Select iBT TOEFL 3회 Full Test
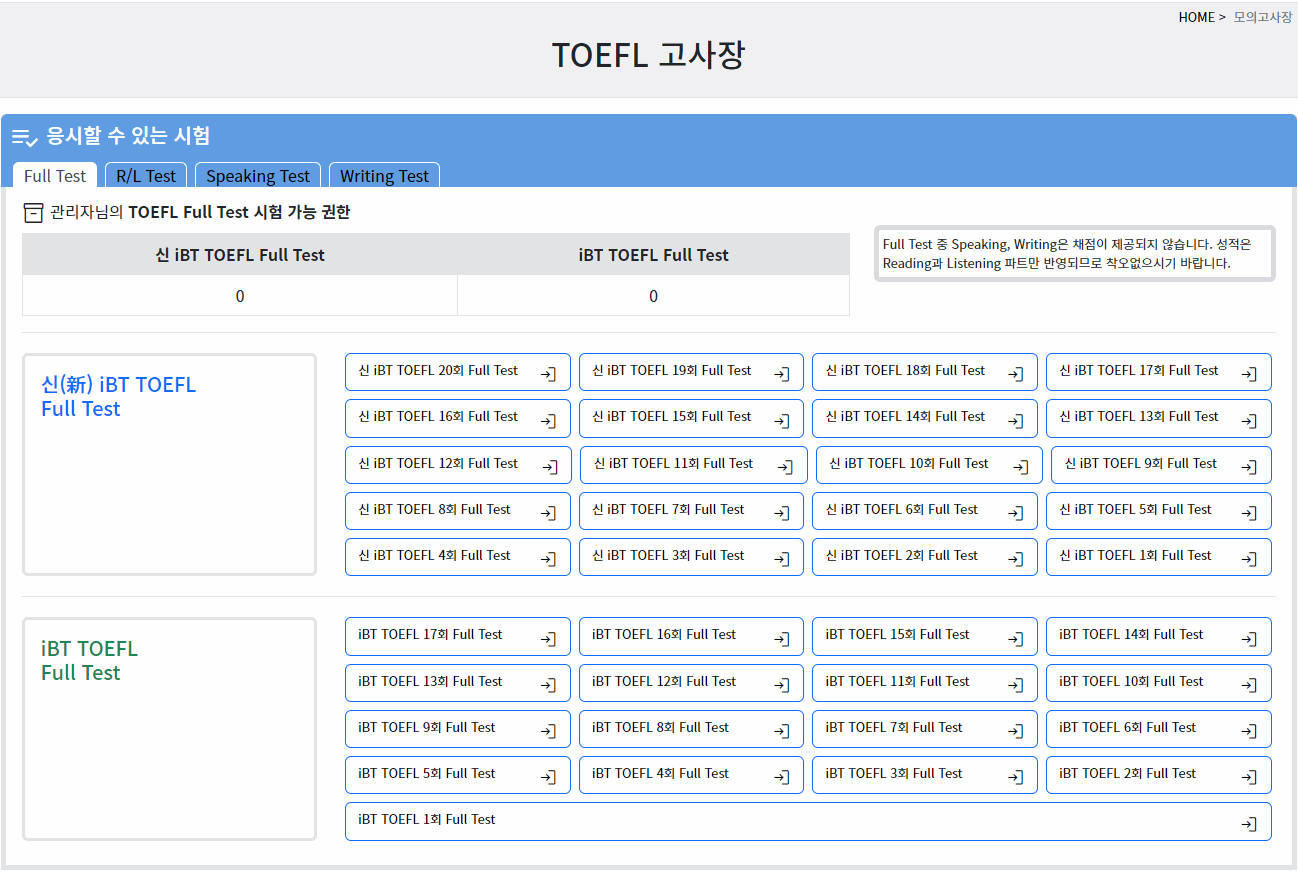1298x872 pixels. [925, 775]
